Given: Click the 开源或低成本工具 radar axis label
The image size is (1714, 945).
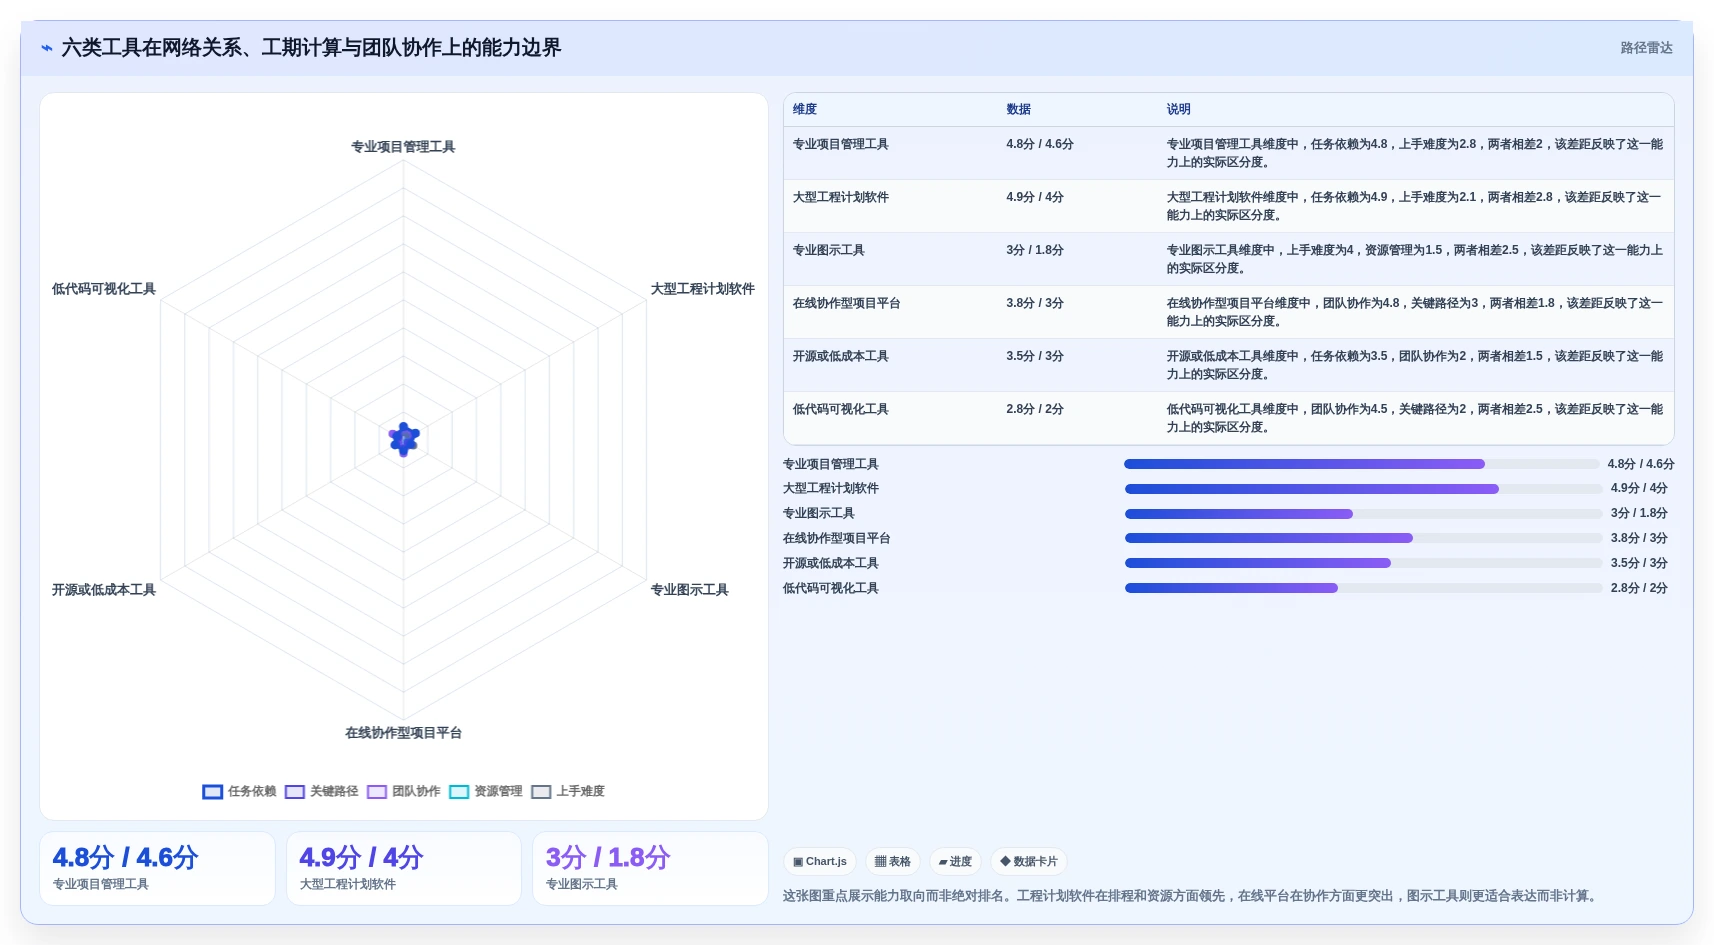Looking at the screenshot, I should (x=104, y=590).
